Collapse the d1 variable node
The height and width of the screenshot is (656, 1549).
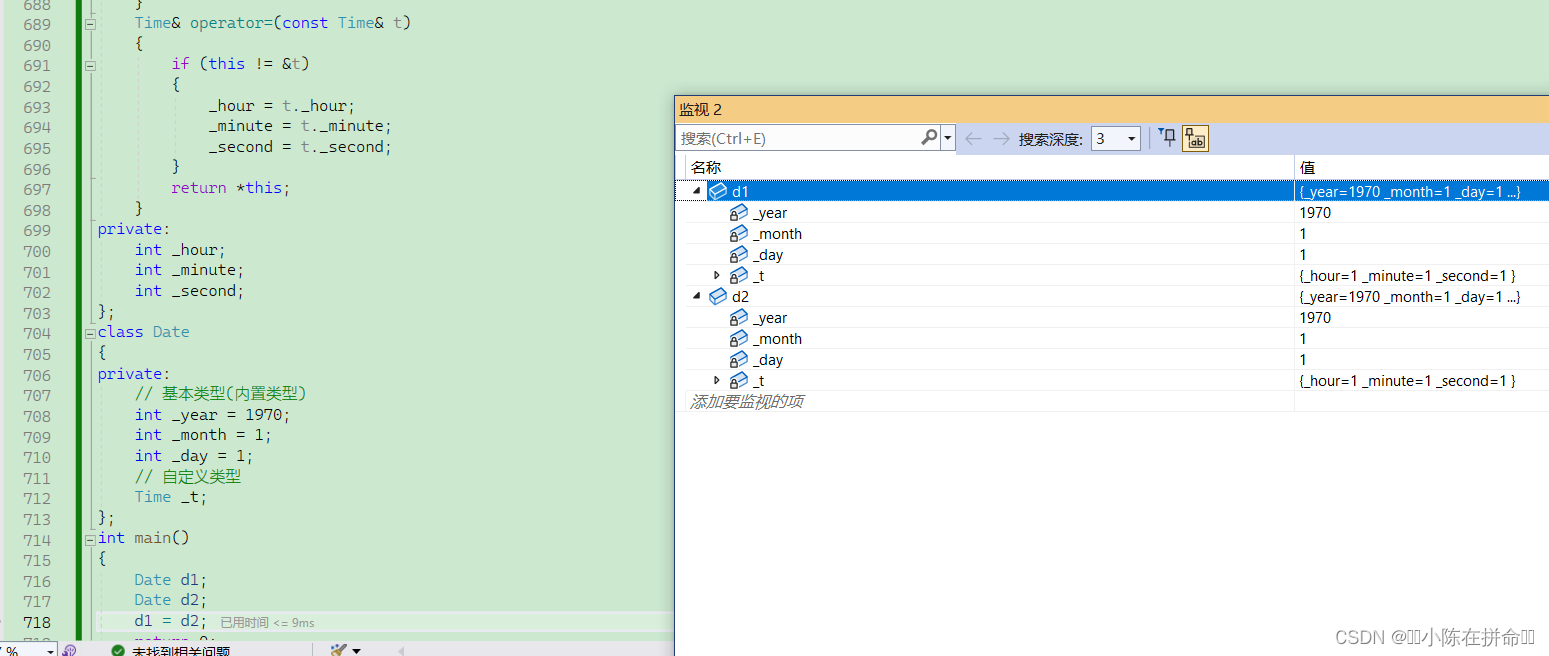697,191
